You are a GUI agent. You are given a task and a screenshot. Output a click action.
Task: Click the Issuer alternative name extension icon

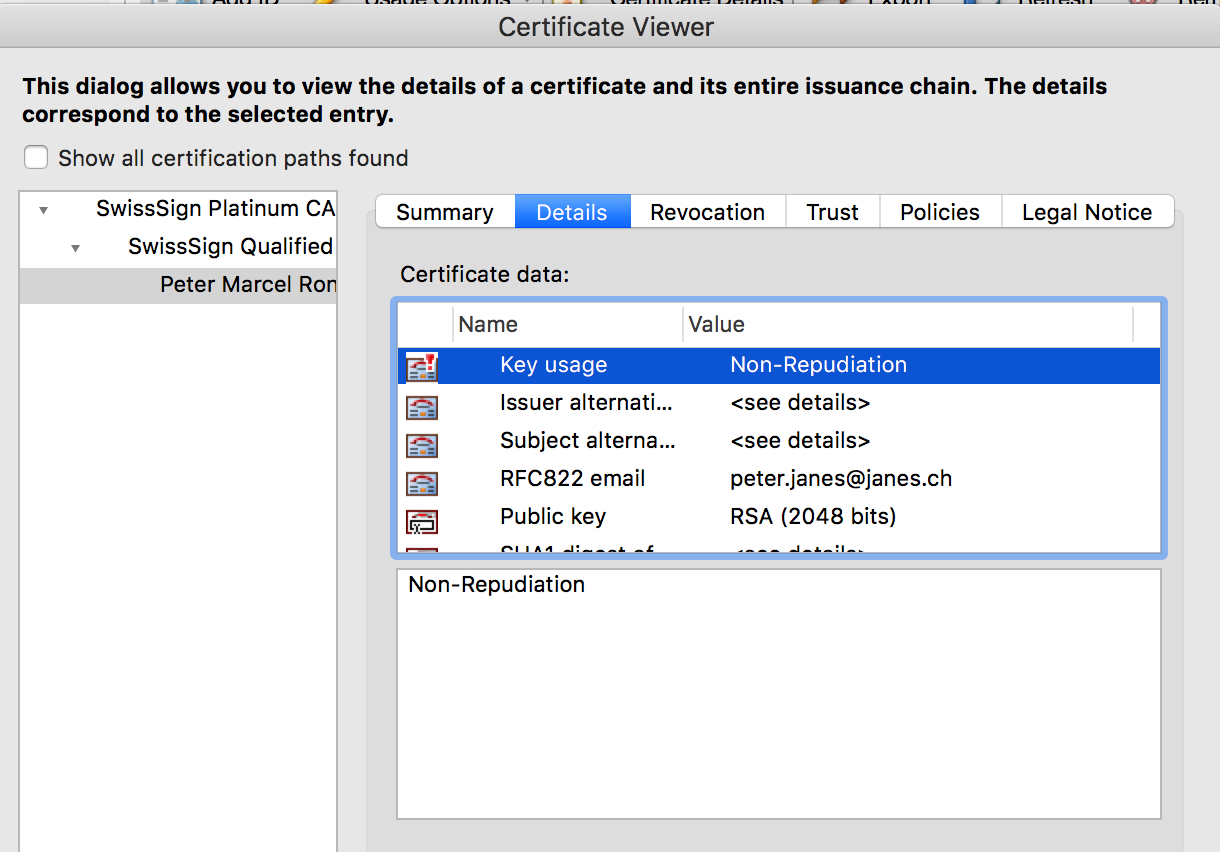(422, 405)
